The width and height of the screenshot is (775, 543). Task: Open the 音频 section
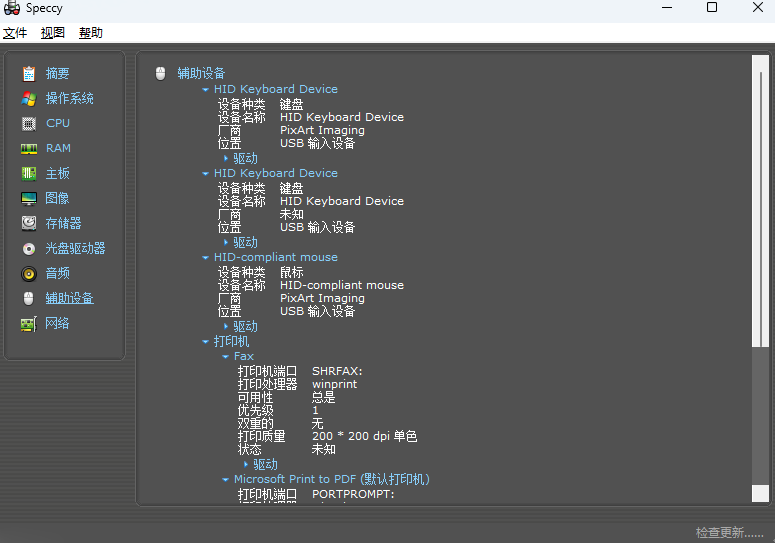point(57,273)
